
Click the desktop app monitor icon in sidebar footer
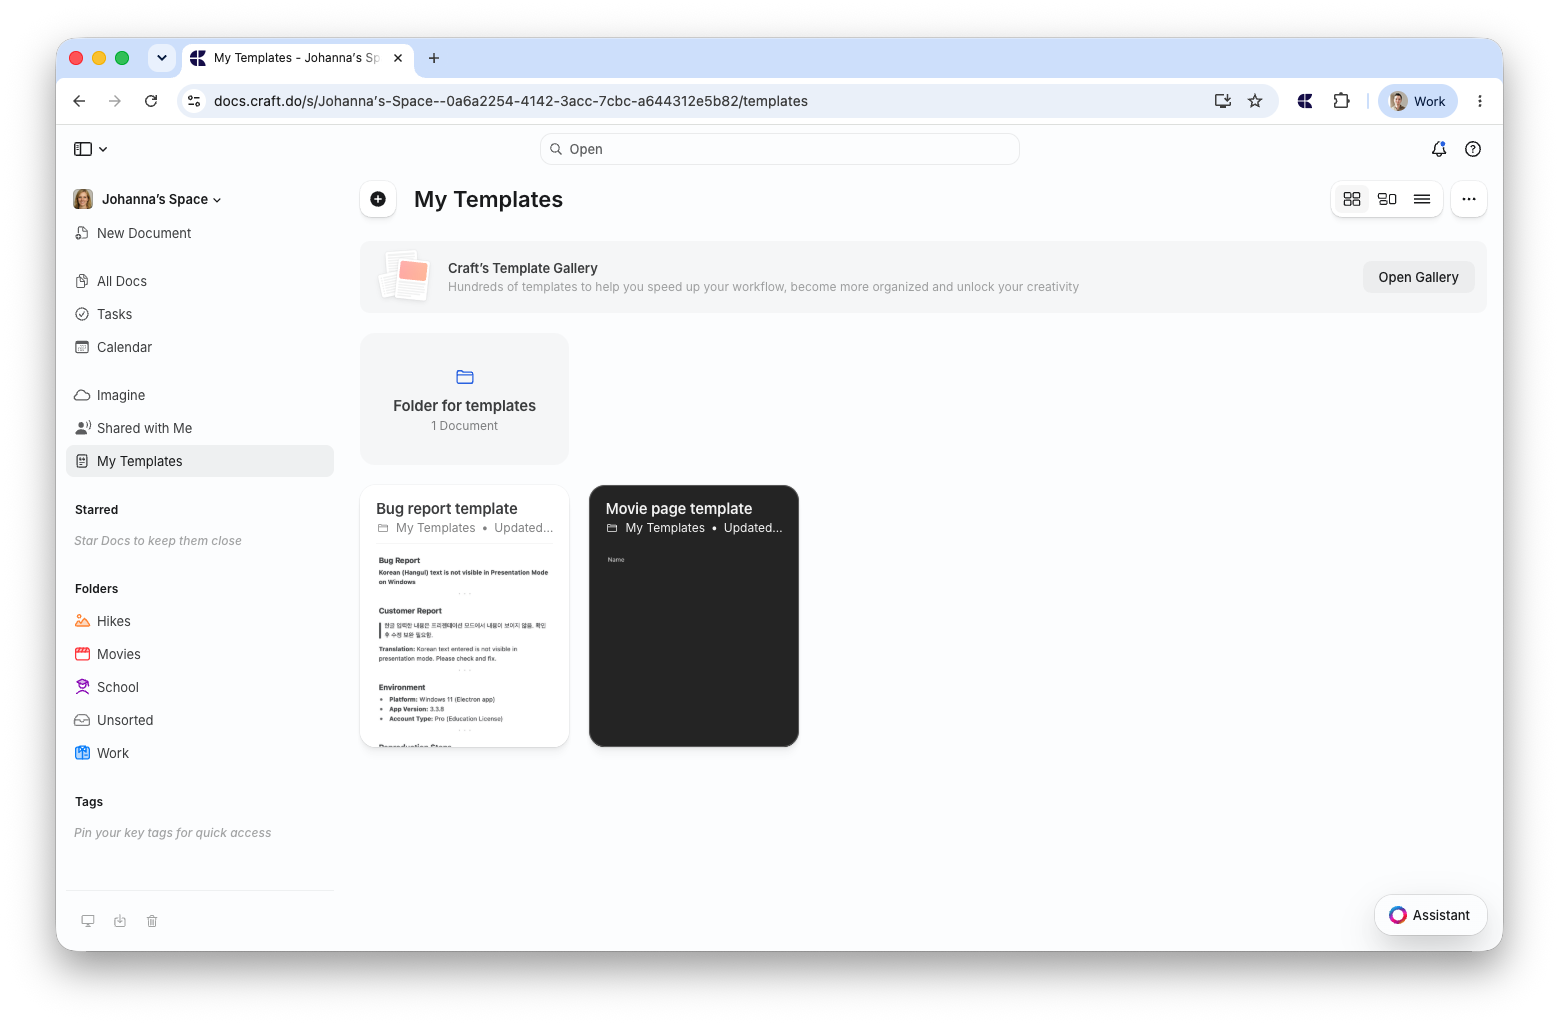(88, 921)
